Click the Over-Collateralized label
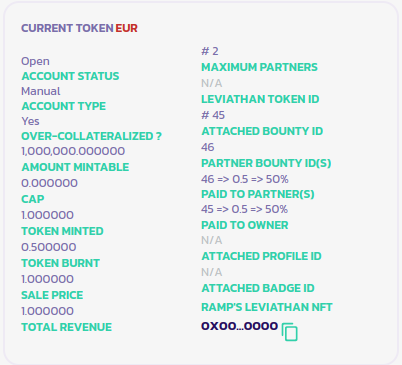The height and width of the screenshot is (365, 402). (x=91, y=136)
